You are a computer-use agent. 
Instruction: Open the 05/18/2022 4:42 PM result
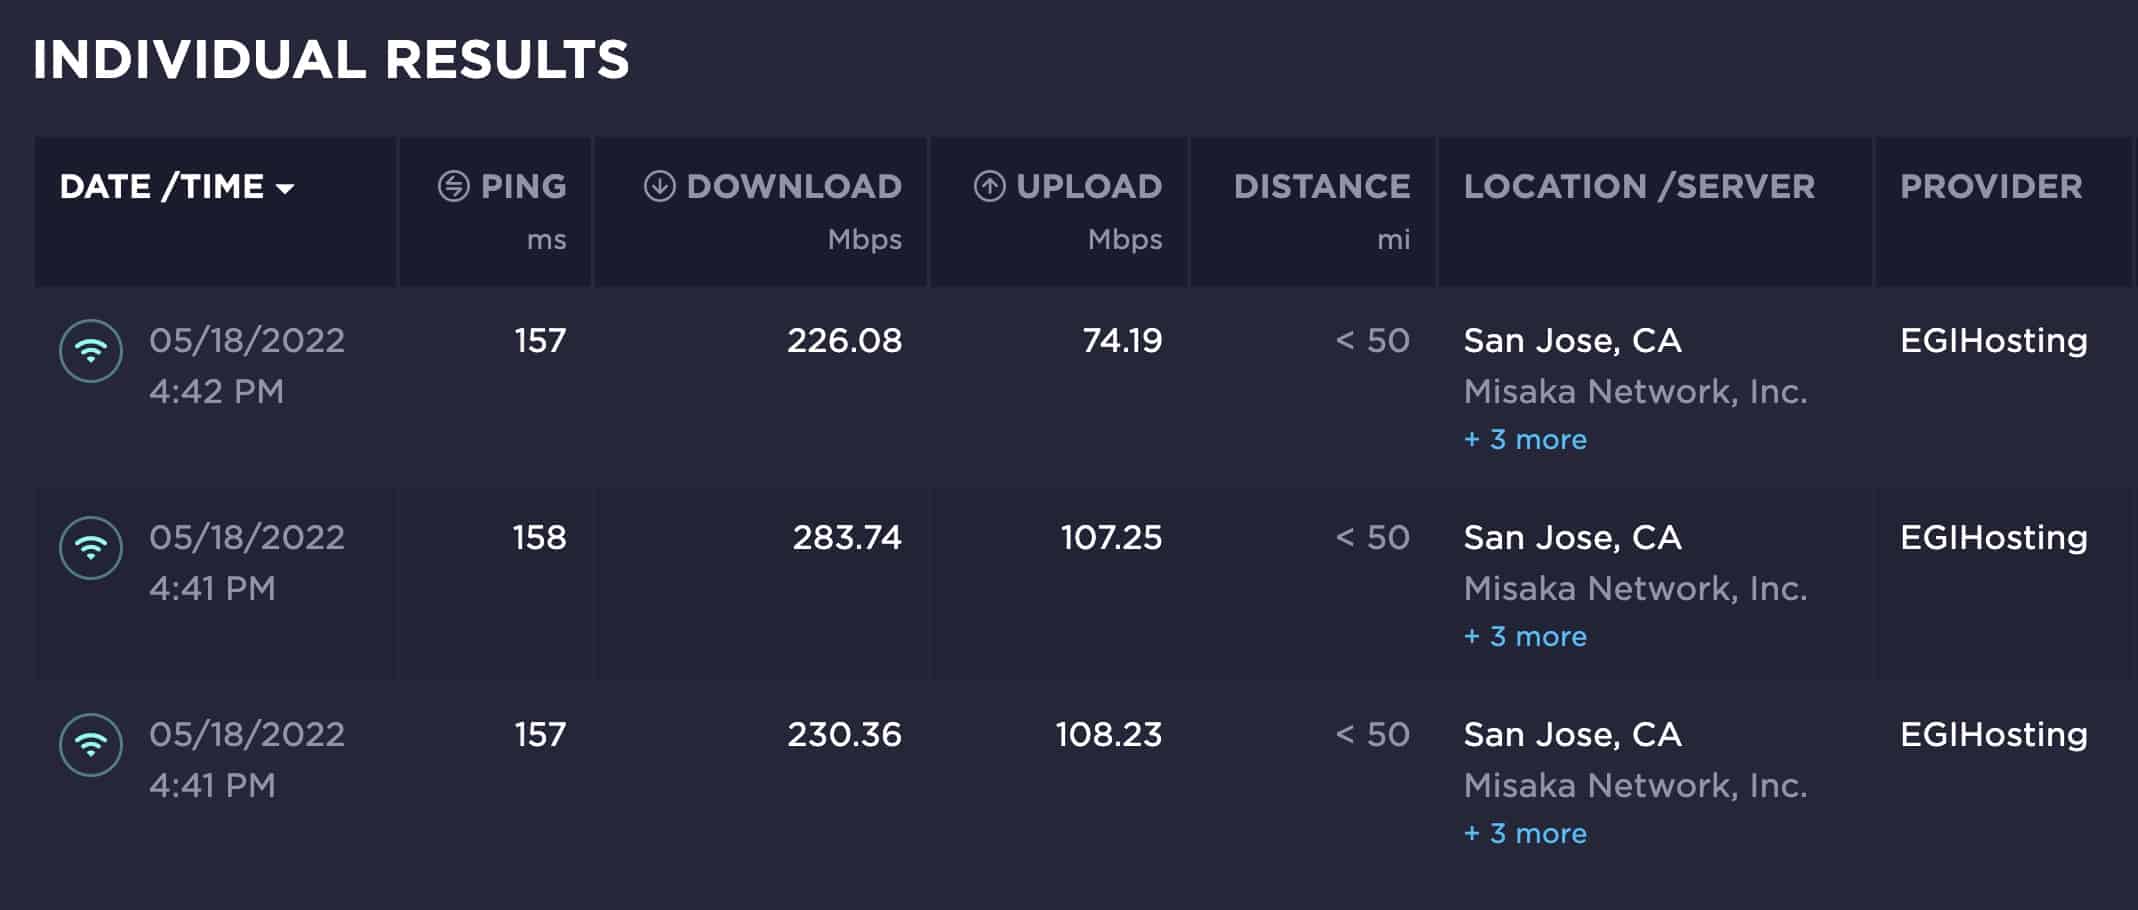pyautogui.click(x=246, y=365)
